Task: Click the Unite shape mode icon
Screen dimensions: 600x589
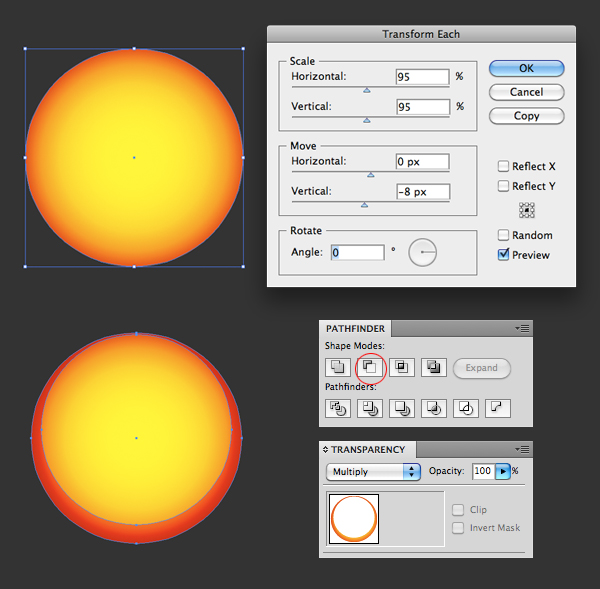Action: click(338, 368)
